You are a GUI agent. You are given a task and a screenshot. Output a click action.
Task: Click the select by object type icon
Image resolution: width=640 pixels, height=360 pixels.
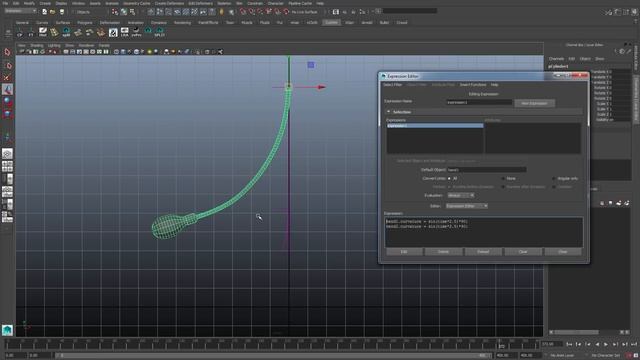pyautogui.click(x=124, y=12)
